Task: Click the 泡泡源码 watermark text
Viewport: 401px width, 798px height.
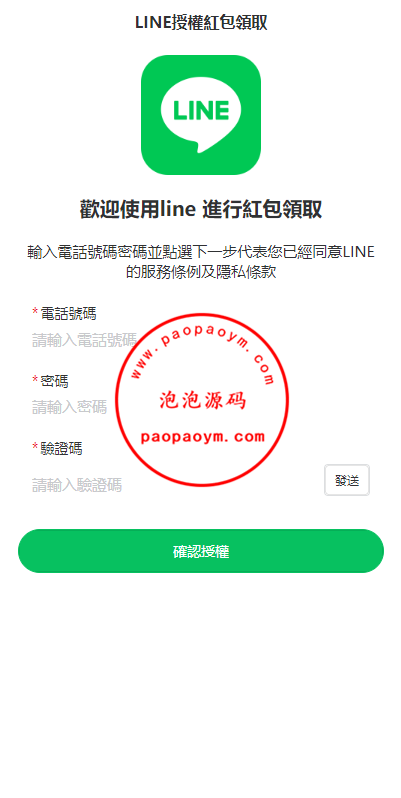Action: pos(203,401)
